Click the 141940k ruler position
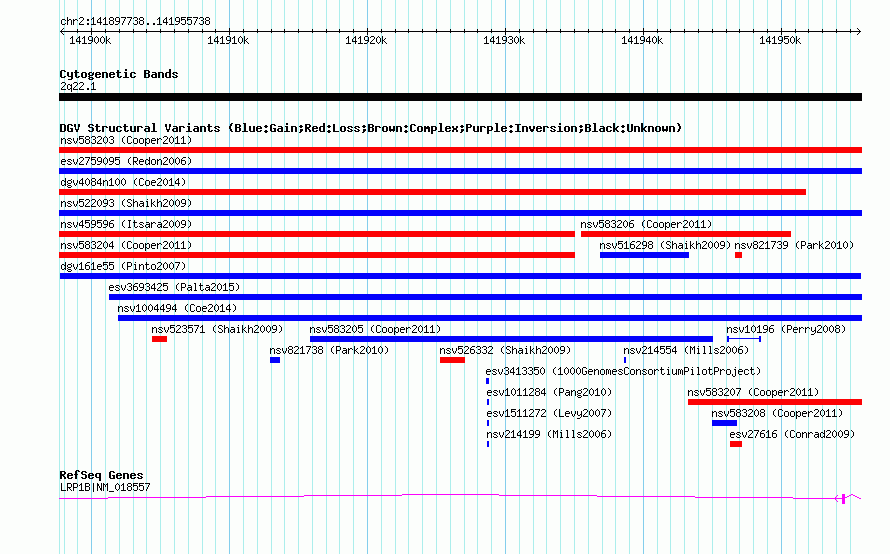This screenshot has width=890, height=554. 642,40
